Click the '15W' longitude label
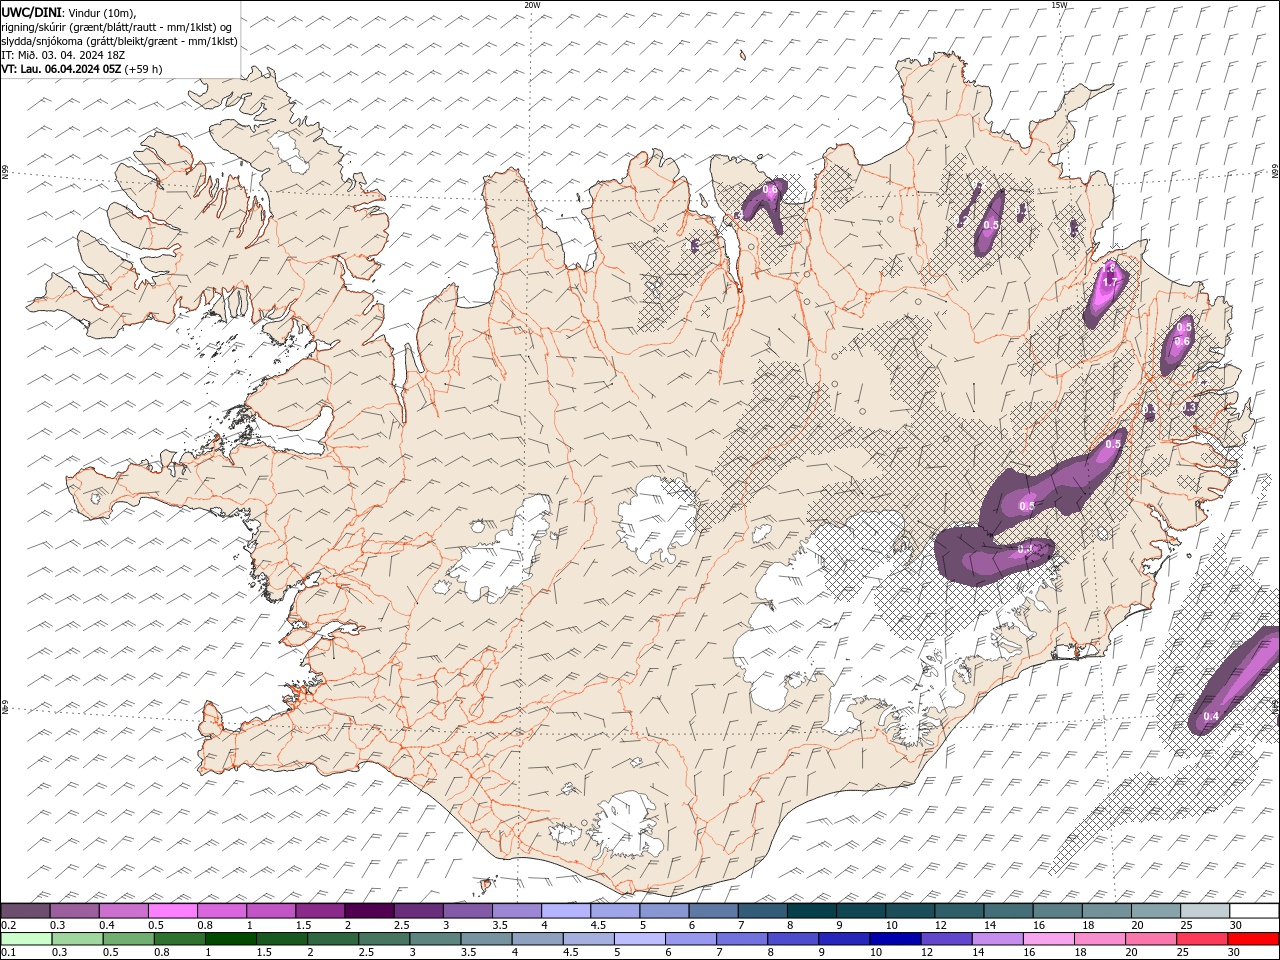 coord(1058,5)
